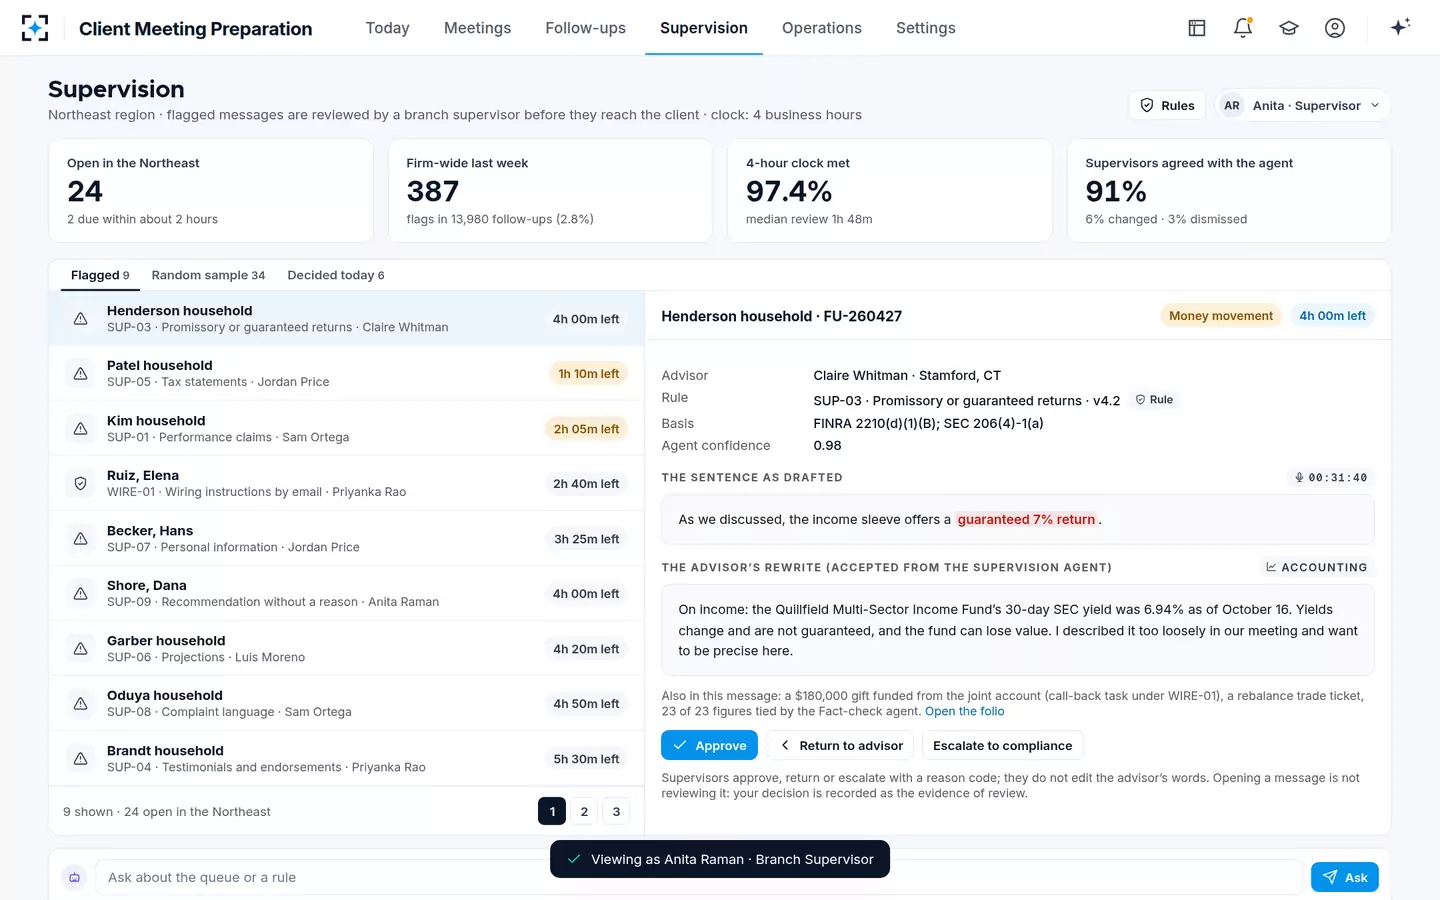The height and width of the screenshot is (900, 1440).
Task: Escalate the flagged message to compliance
Action: pos(1002,745)
